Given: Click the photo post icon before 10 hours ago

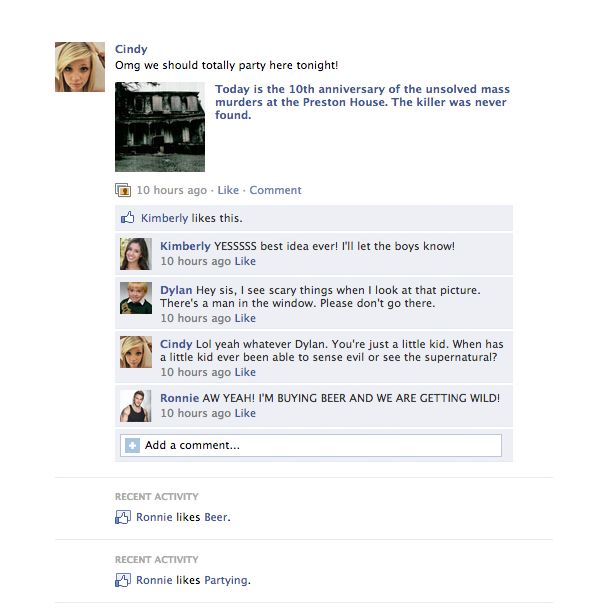Looking at the screenshot, I should (123, 190).
